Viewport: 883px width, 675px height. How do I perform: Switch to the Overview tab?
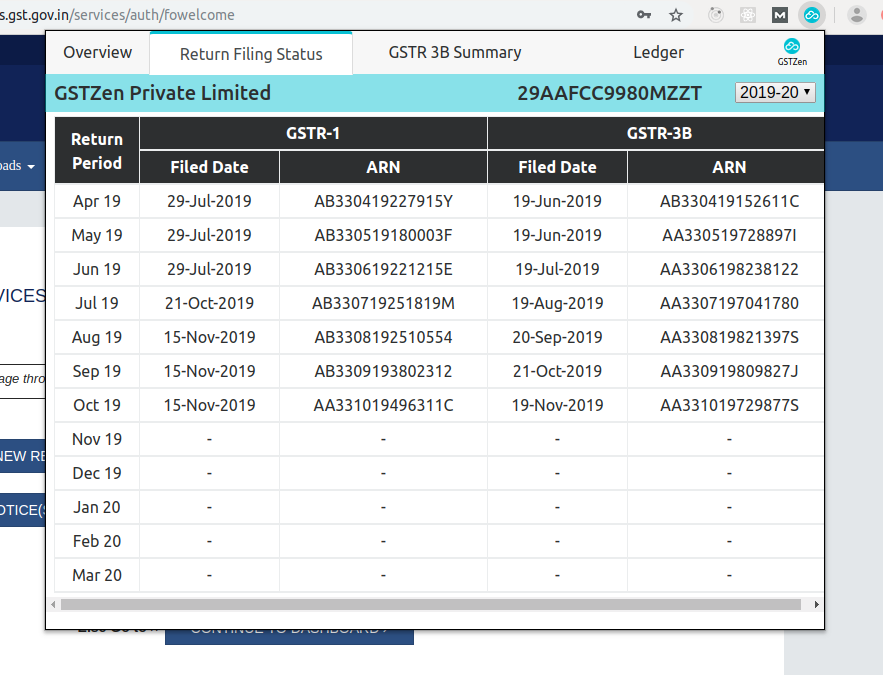97,52
